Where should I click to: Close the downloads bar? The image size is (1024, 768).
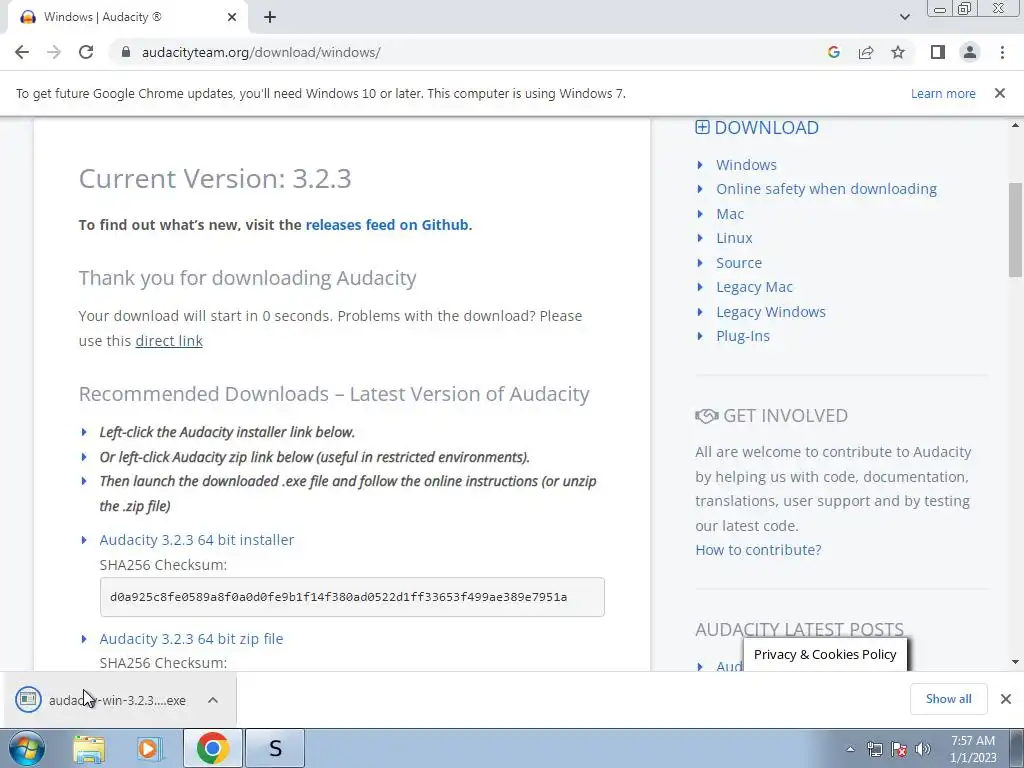[x=1006, y=699]
